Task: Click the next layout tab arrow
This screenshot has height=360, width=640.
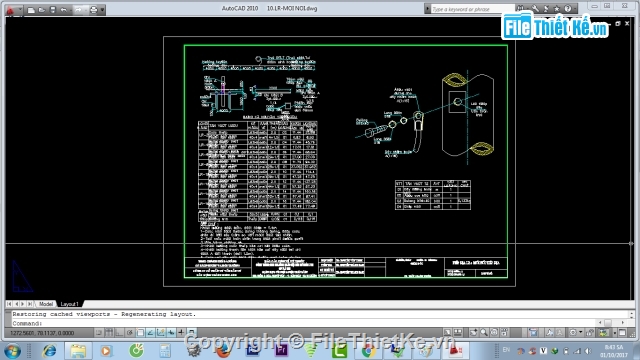Action: [23, 304]
